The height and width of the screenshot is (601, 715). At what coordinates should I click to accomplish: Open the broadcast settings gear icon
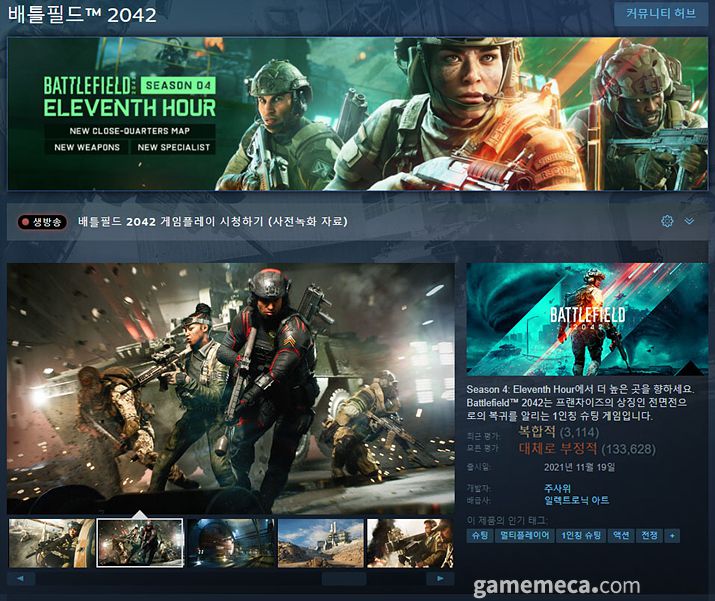667,221
